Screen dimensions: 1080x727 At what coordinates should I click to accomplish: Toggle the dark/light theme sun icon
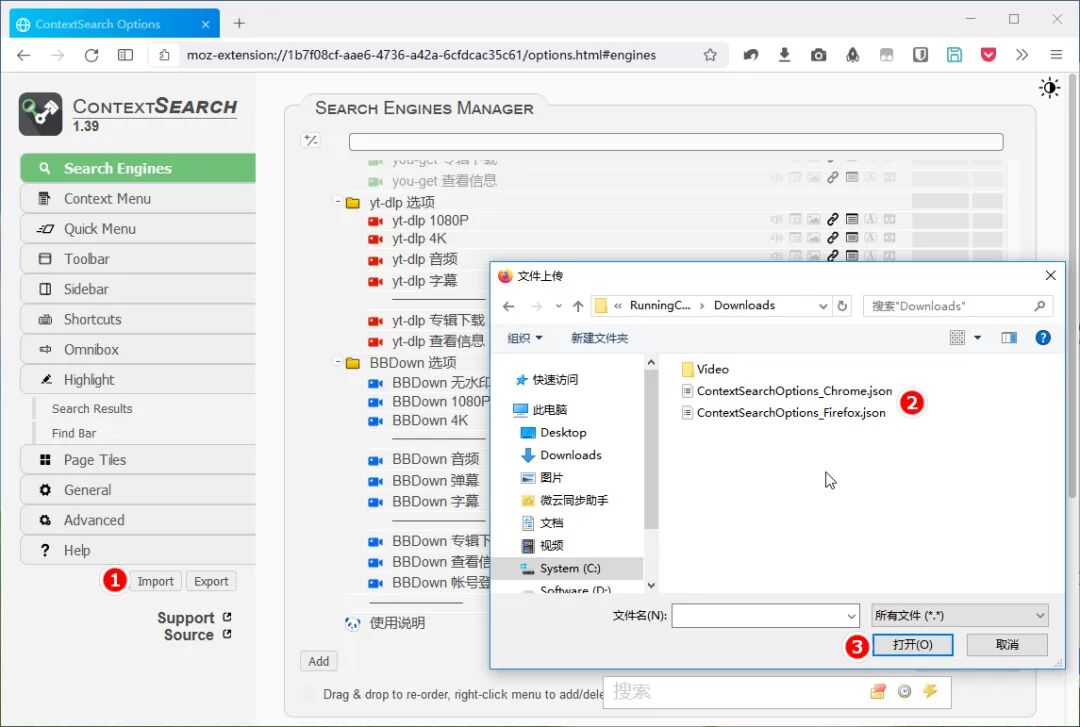click(1049, 88)
